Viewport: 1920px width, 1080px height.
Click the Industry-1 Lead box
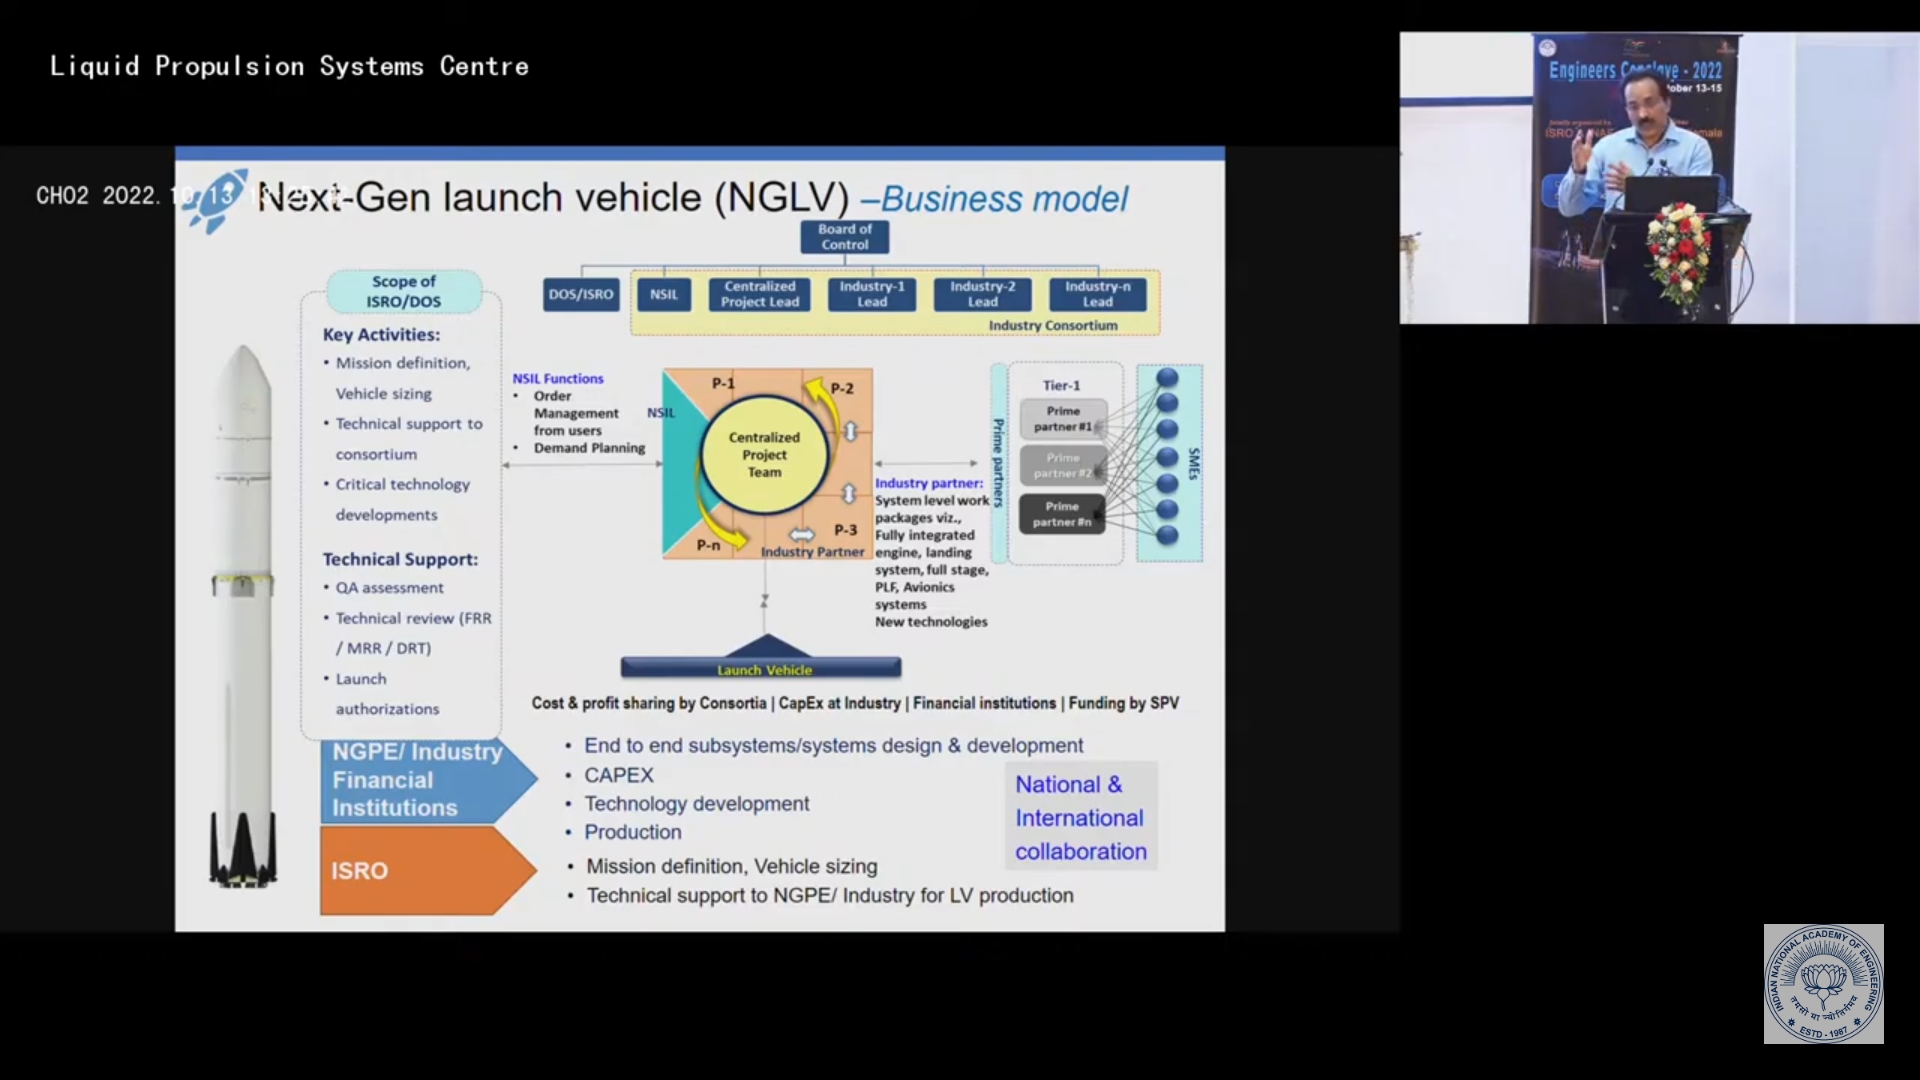[x=872, y=294]
